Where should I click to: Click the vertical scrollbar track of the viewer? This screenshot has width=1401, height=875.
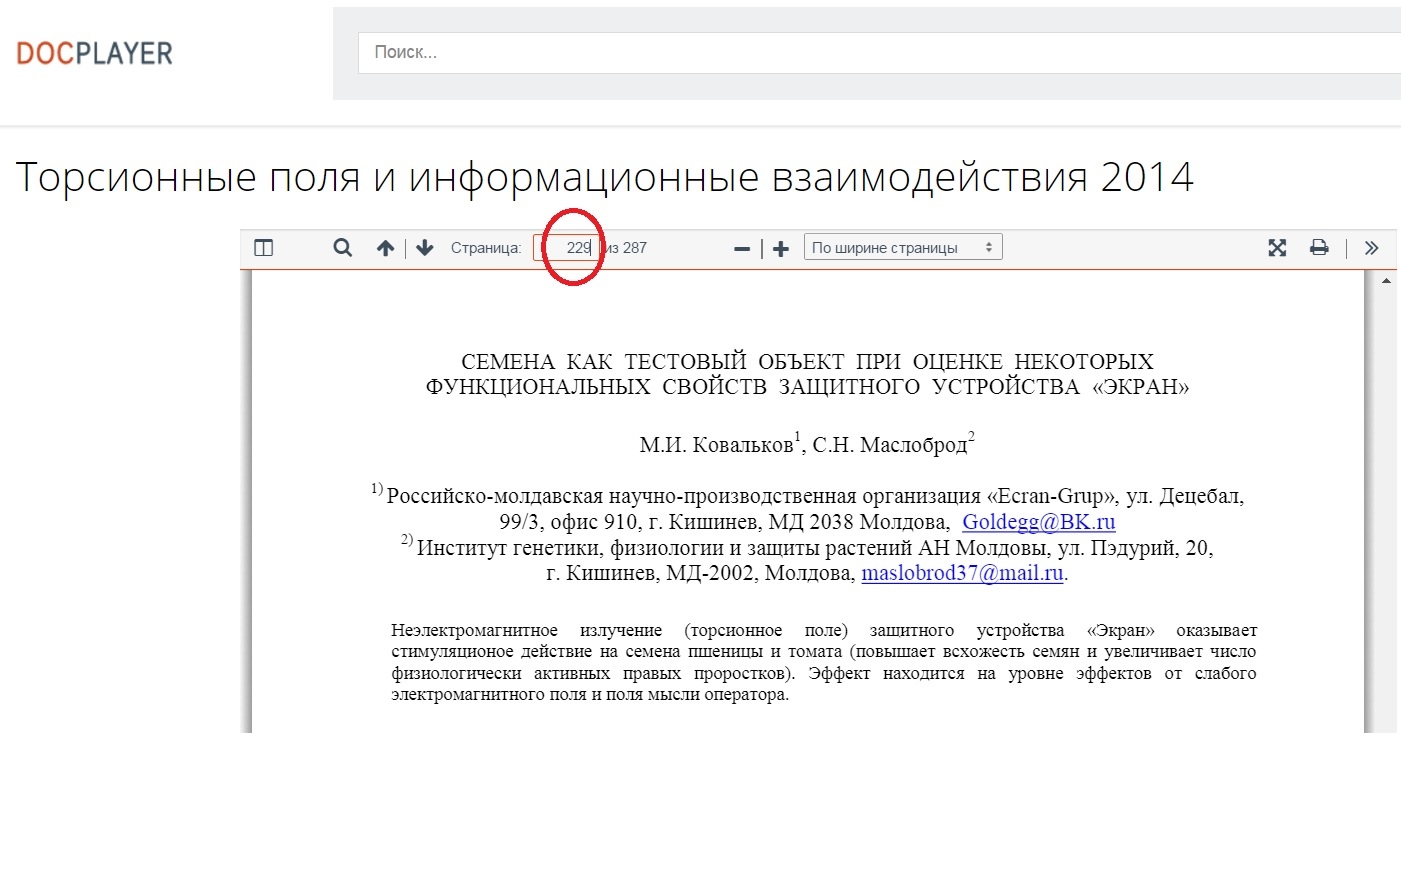[1386, 500]
